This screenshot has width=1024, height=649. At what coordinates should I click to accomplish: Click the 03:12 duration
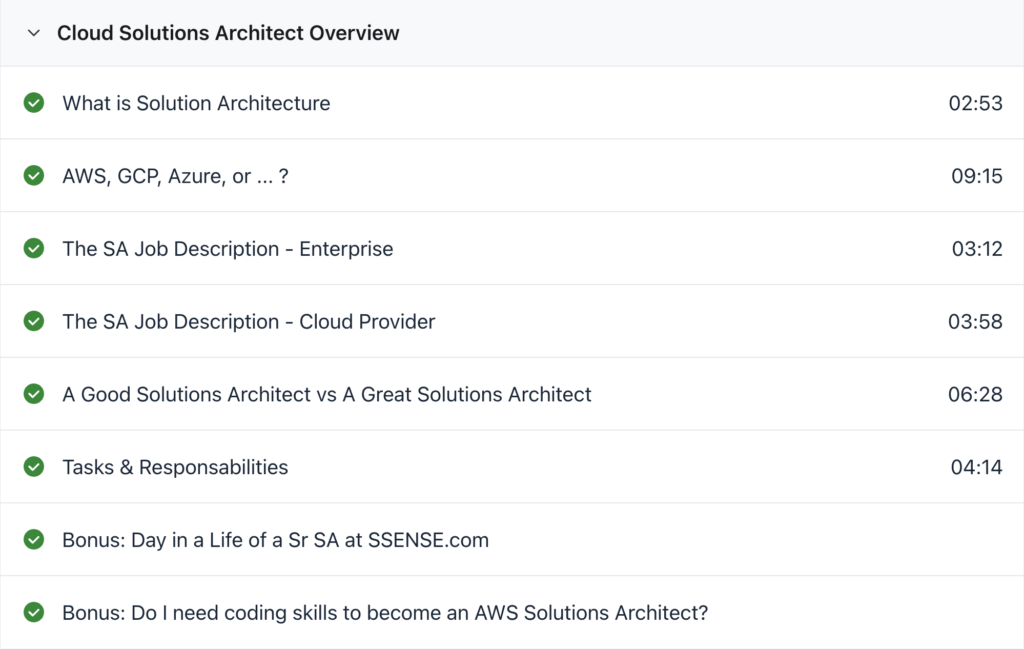[x=976, y=249]
